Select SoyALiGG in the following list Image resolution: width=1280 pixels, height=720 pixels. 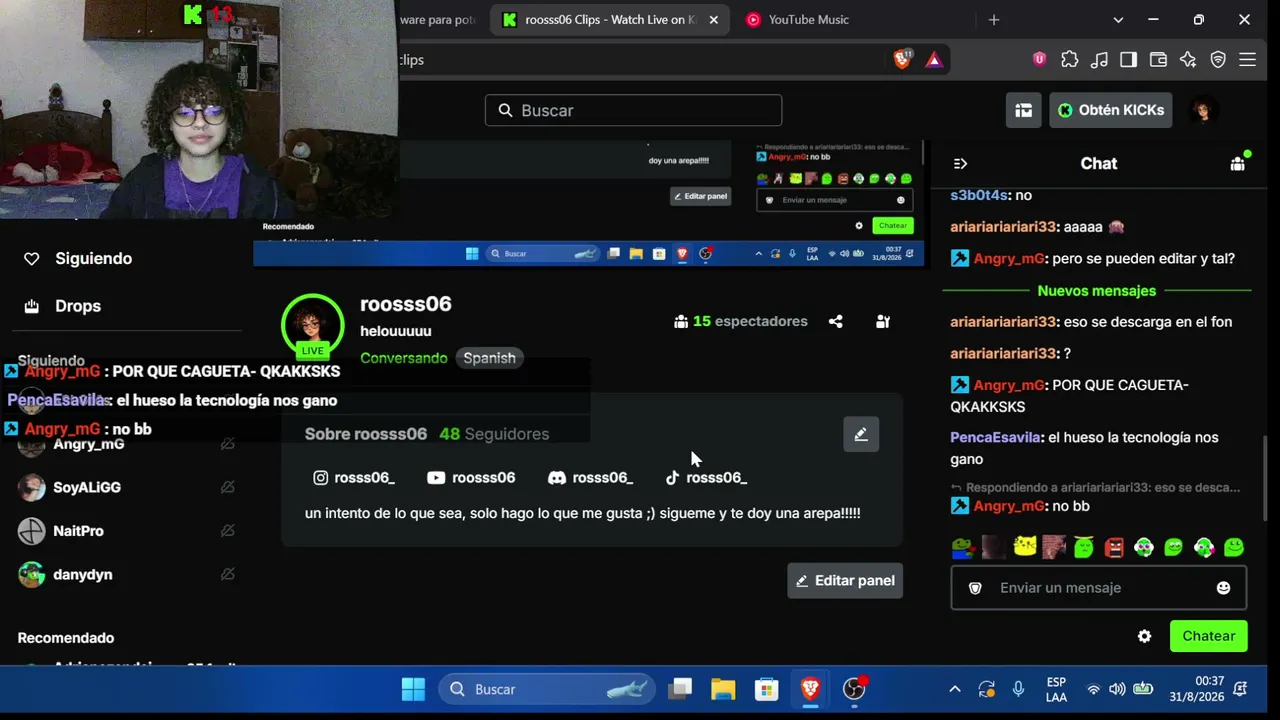tap(87, 487)
